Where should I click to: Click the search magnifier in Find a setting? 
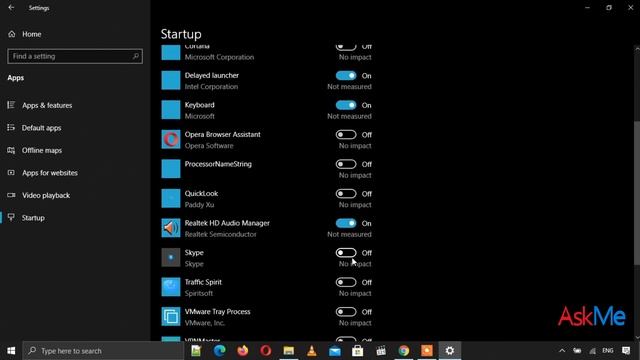click(x=136, y=56)
